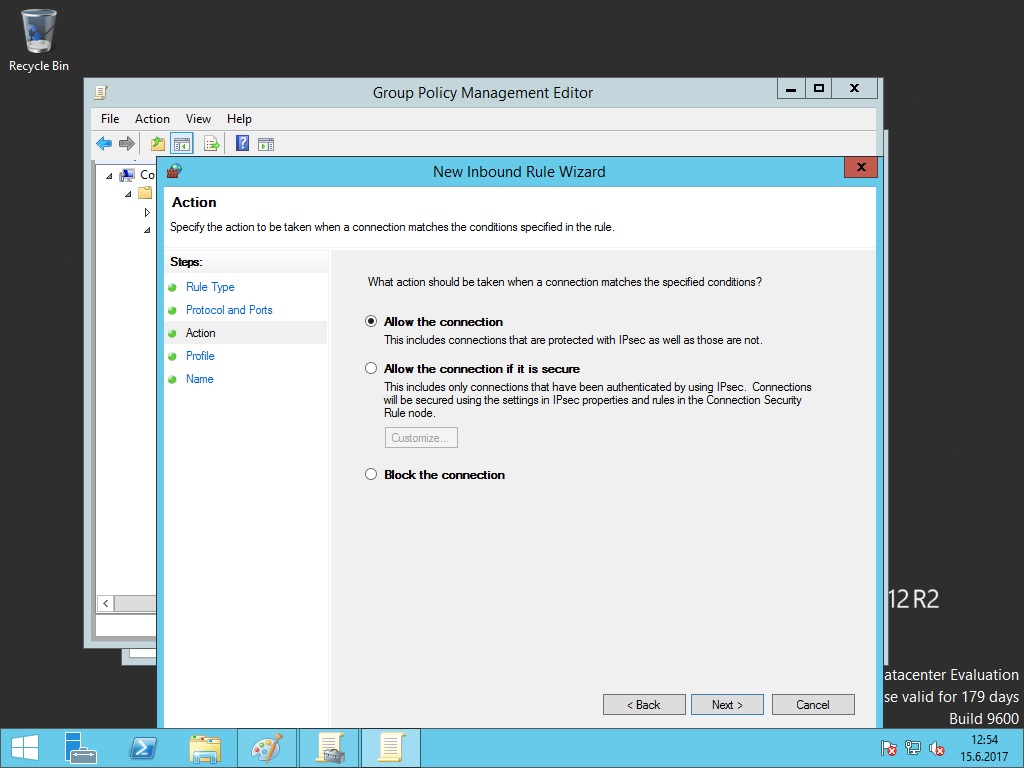
Task: Select 'Block the connection' option
Action: click(371, 475)
